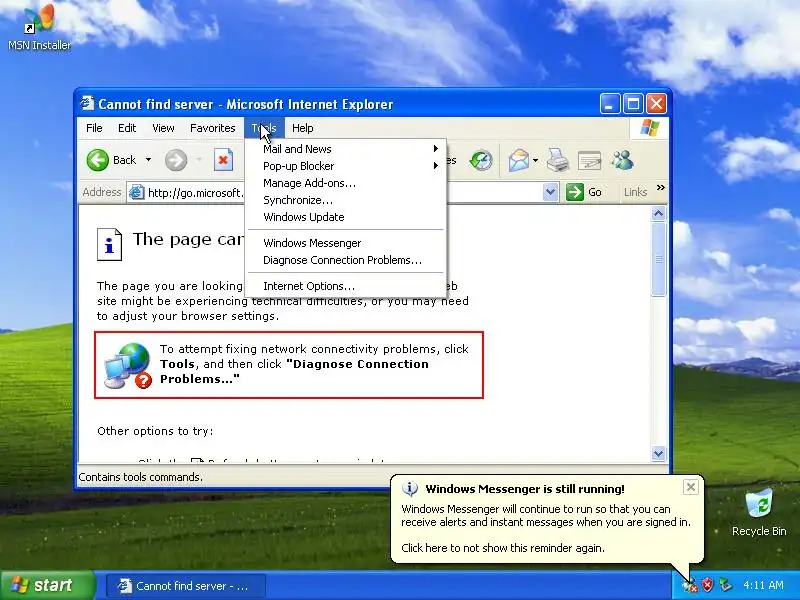
Task: Expand the Back button history dropdown arrow
Action: [148, 160]
